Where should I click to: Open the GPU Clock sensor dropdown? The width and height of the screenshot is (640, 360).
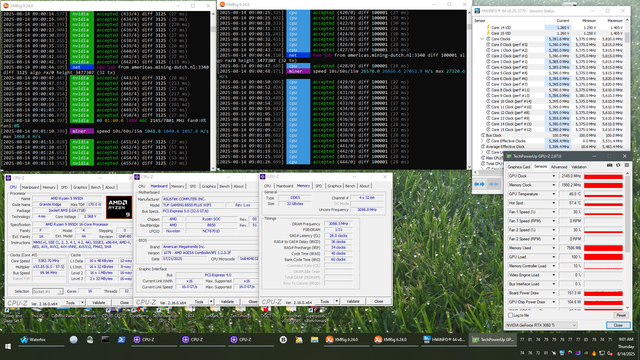click(554, 176)
